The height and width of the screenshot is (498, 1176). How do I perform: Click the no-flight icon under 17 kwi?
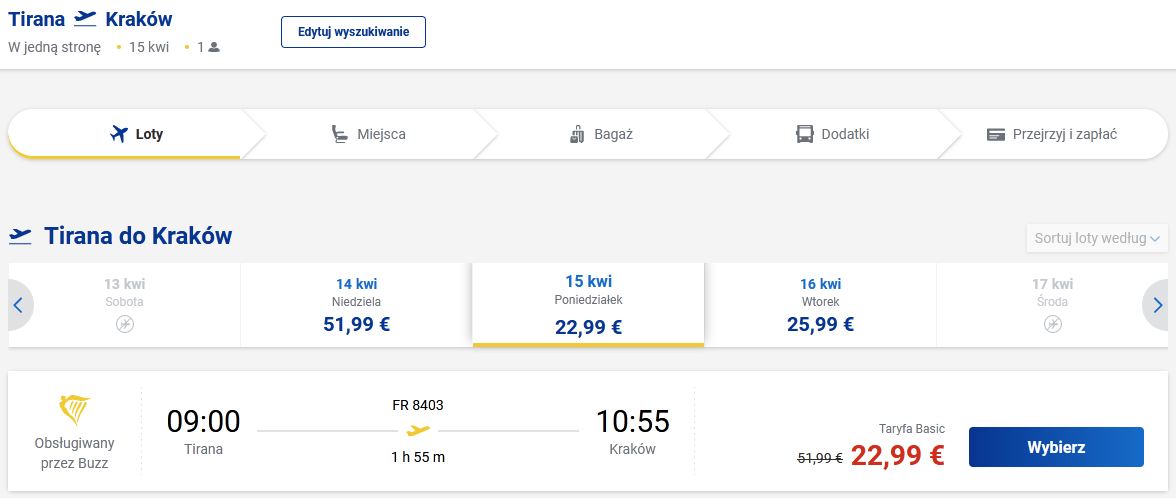point(1053,324)
